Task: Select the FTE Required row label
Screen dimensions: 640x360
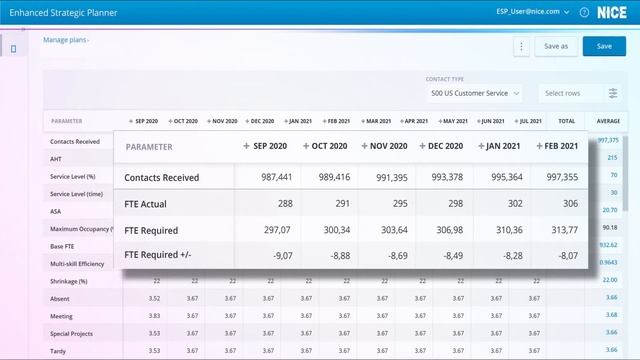Action: click(x=151, y=231)
